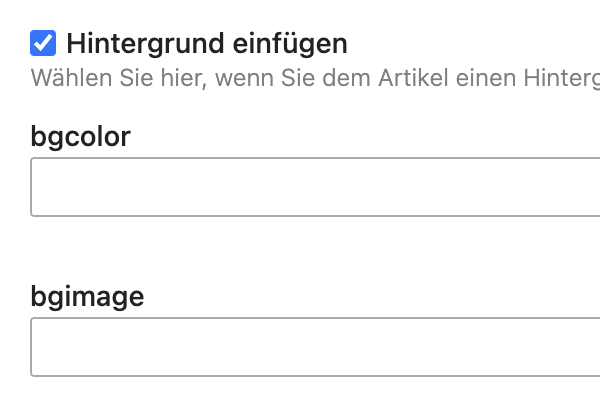Image resolution: width=600 pixels, height=418 pixels.
Task: Disable the background insertion option
Action: click(43, 43)
